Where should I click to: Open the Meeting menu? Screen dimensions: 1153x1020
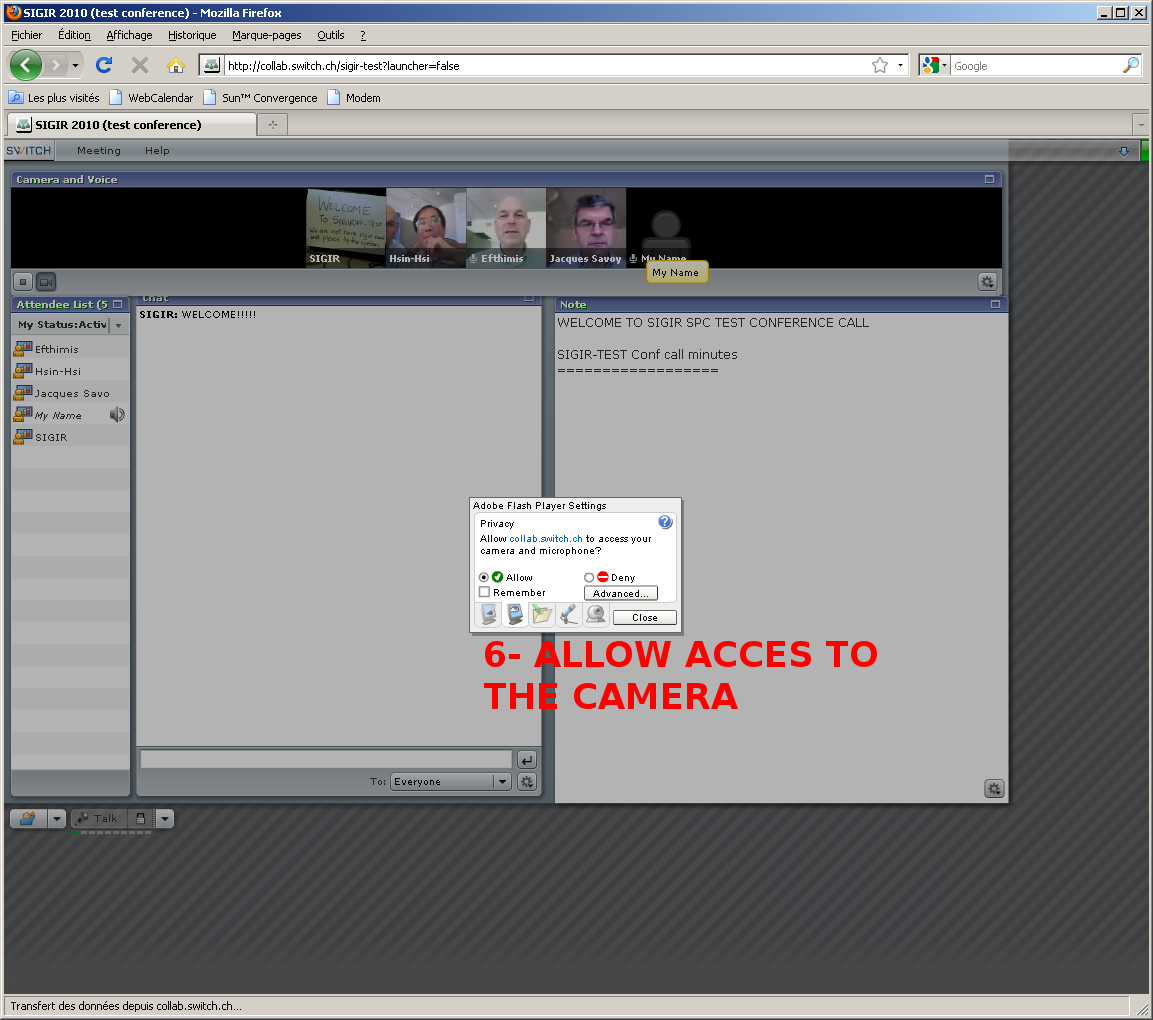[x=98, y=151]
